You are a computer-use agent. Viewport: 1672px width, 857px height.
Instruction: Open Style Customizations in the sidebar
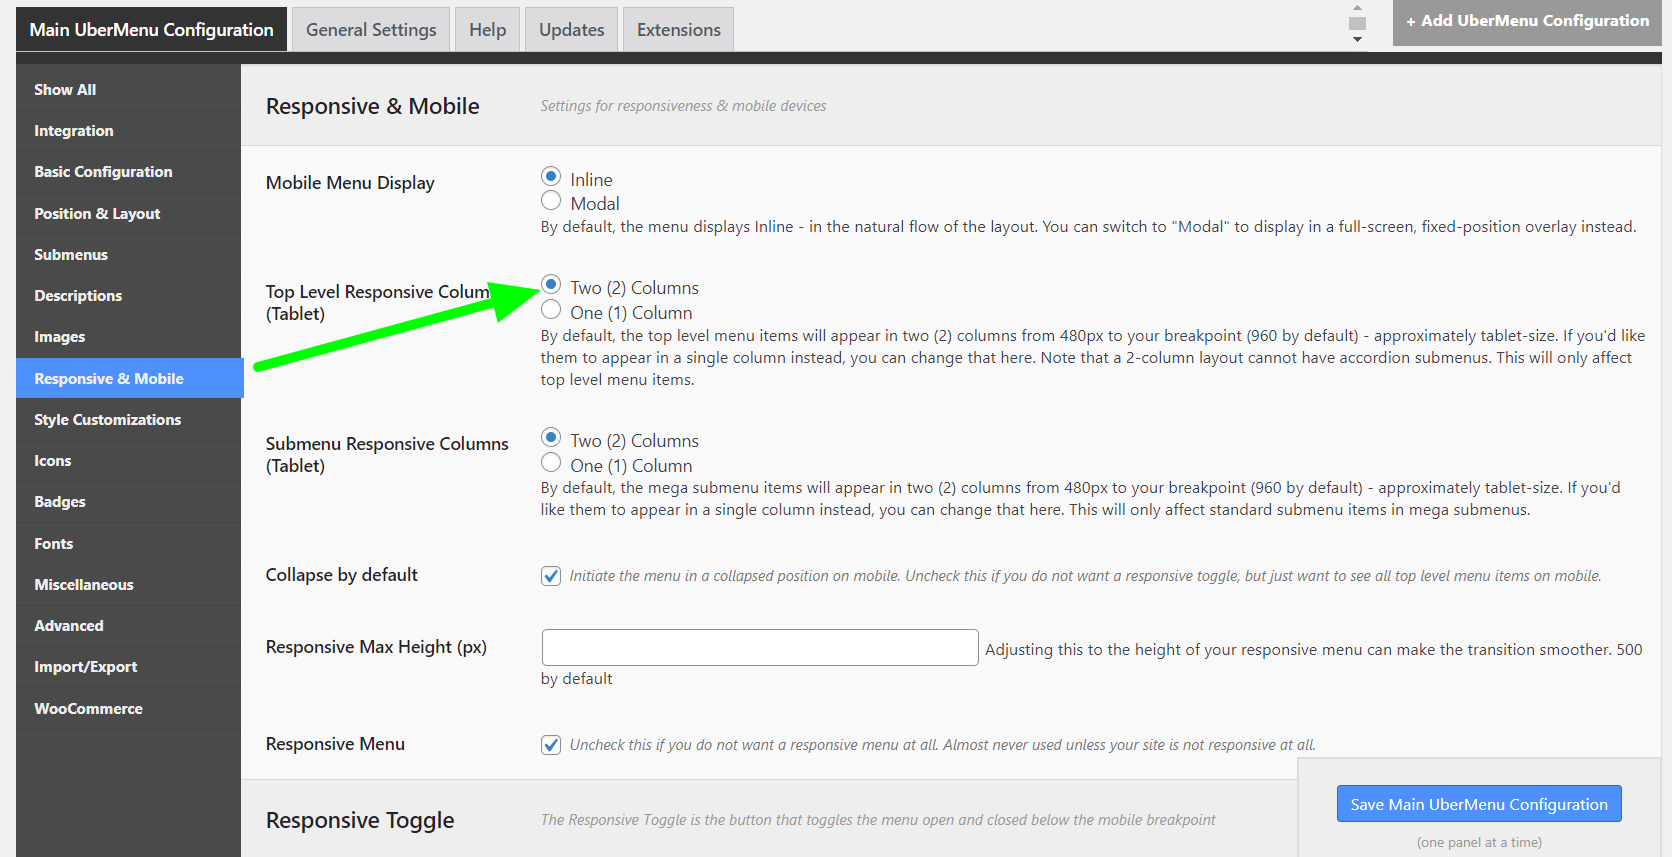click(x=108, y=420)
